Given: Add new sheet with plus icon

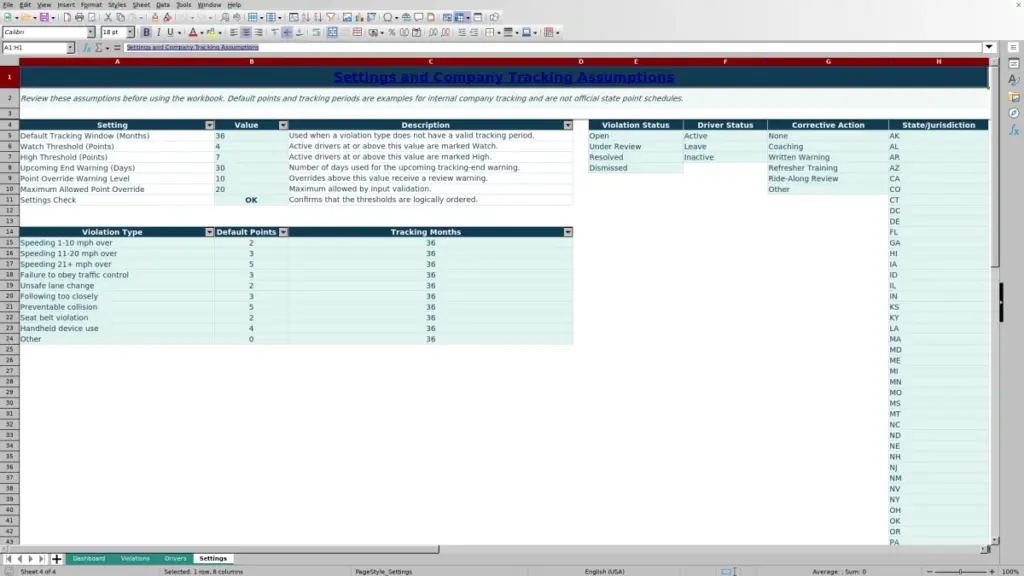Looking at the screenshot, I should coord(56,559).
